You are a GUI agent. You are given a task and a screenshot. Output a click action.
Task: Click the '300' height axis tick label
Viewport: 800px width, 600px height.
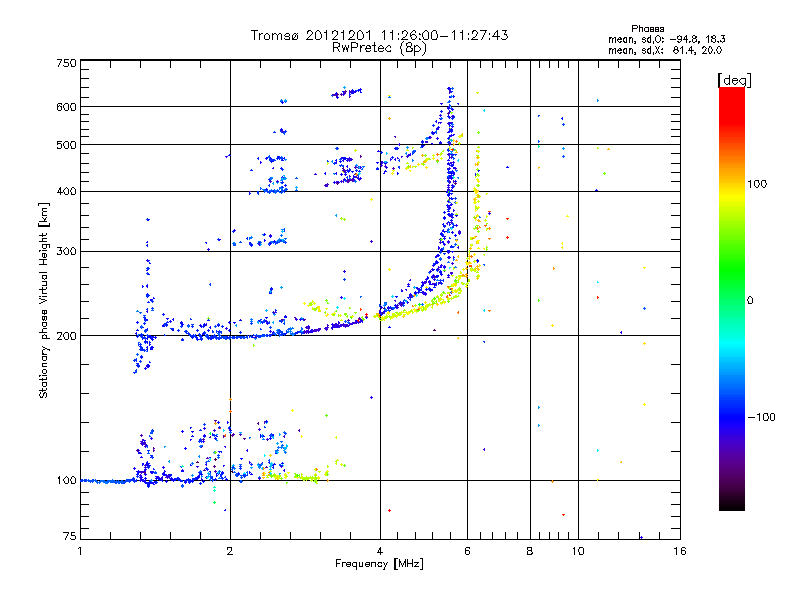(67, 252)
